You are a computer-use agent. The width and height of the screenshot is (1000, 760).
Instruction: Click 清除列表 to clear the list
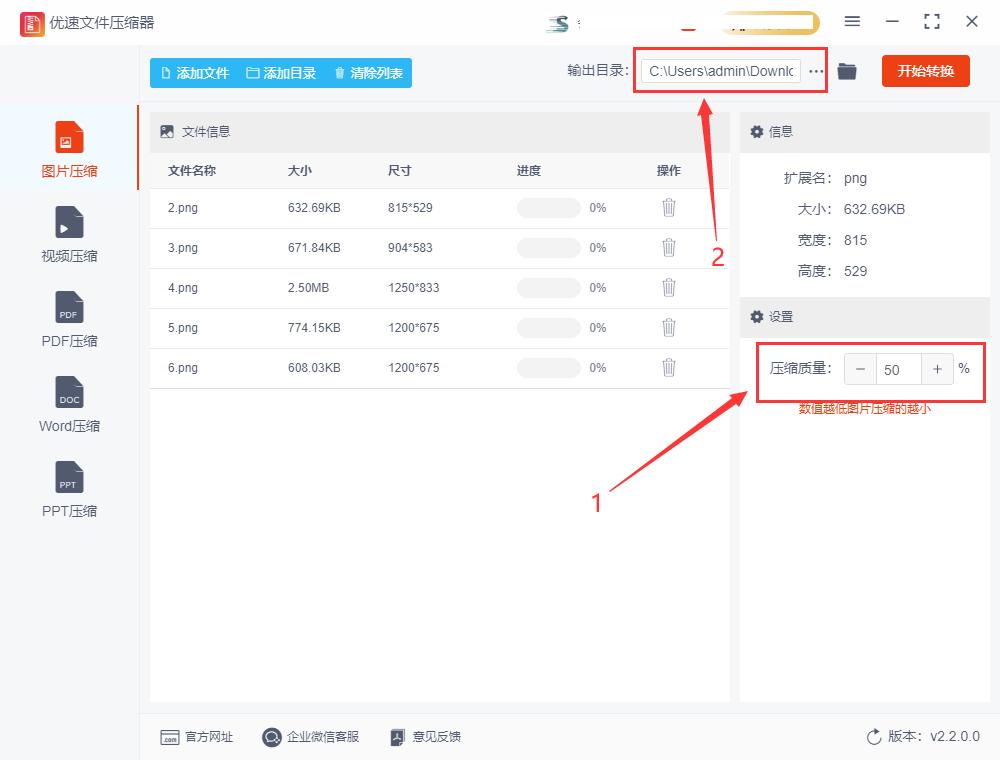coord(377,72)
